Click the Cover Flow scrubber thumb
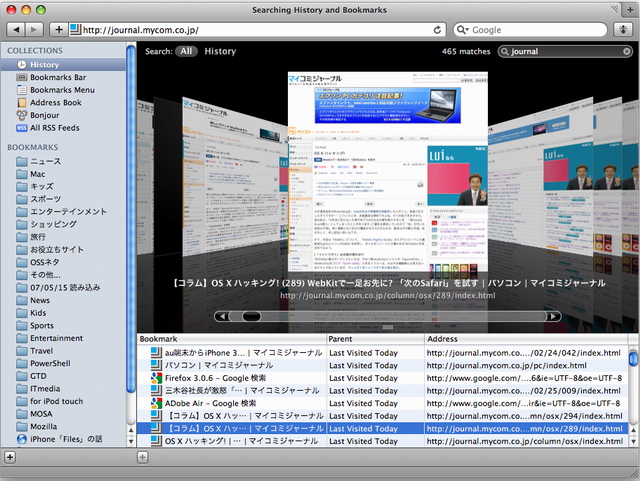This screenshot has width=640, height=481. tap(251, 316)
